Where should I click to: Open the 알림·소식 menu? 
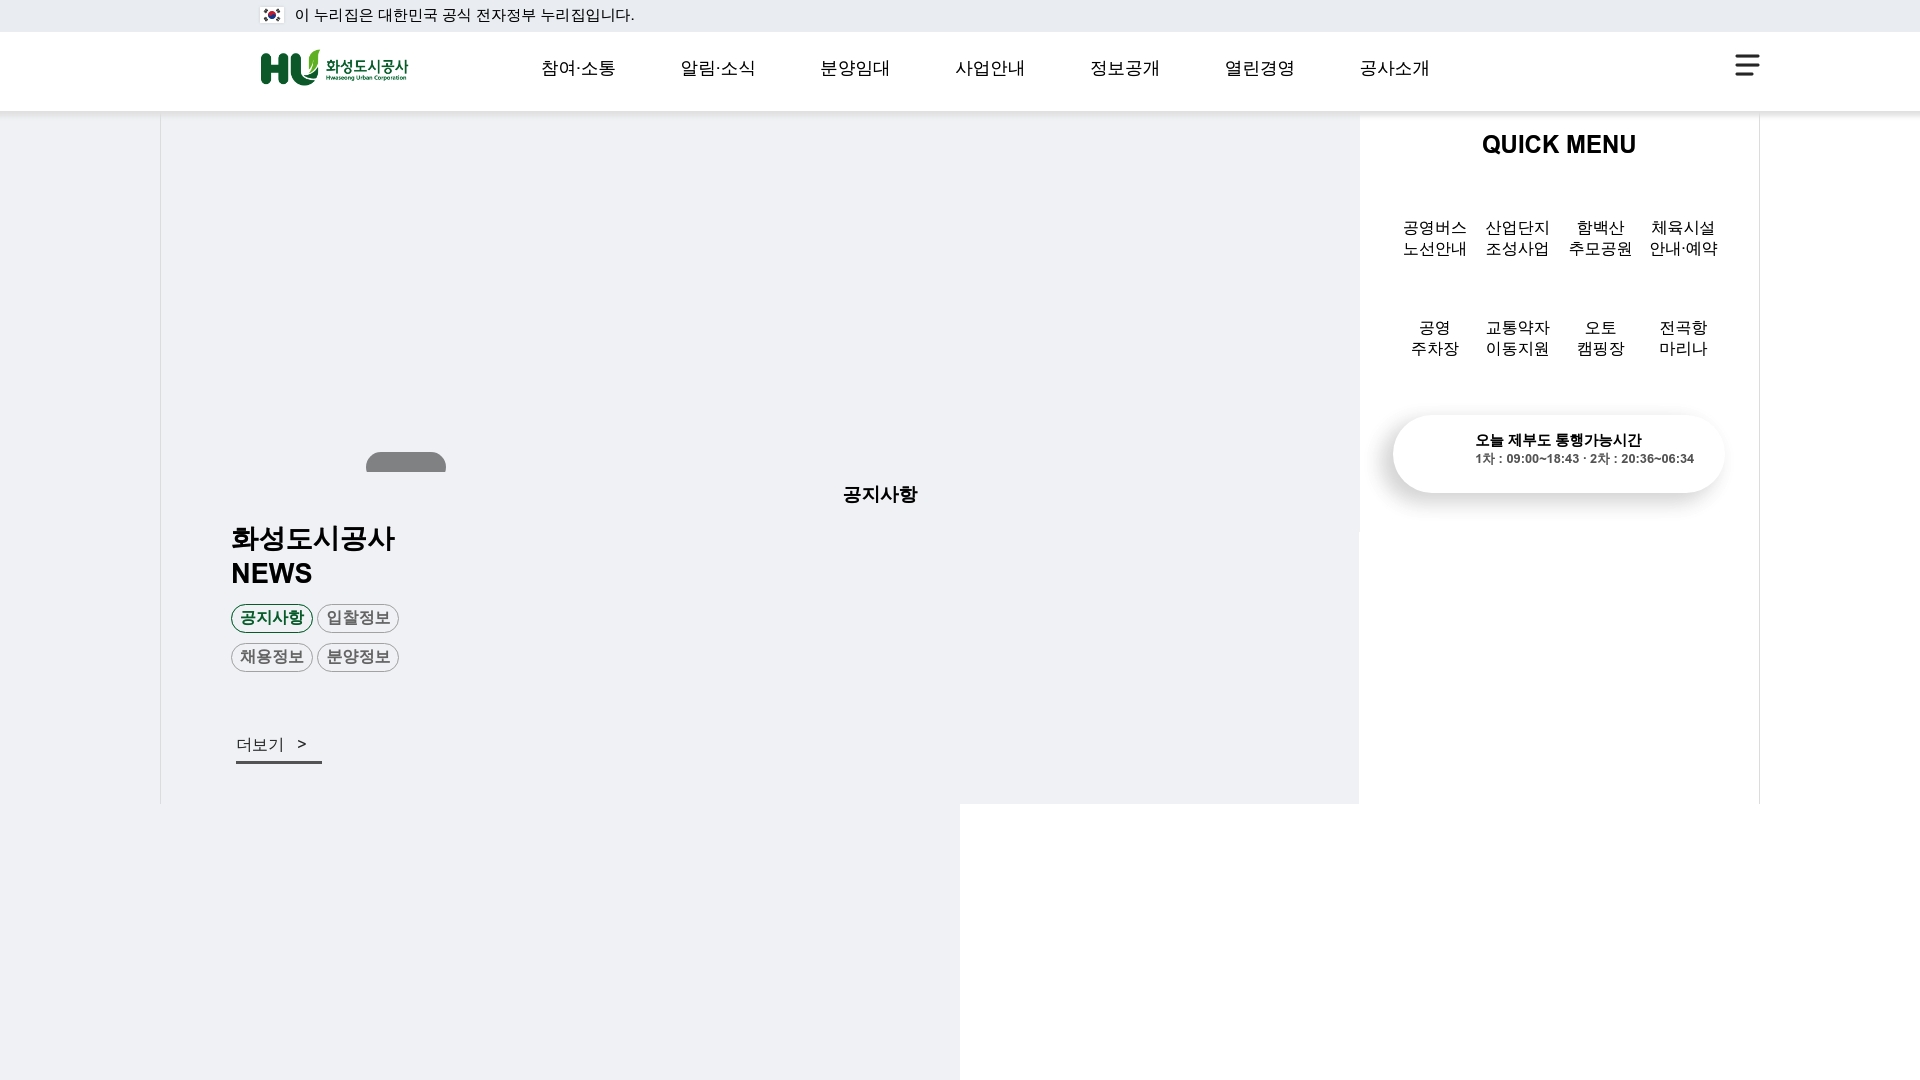pos(718,69)
